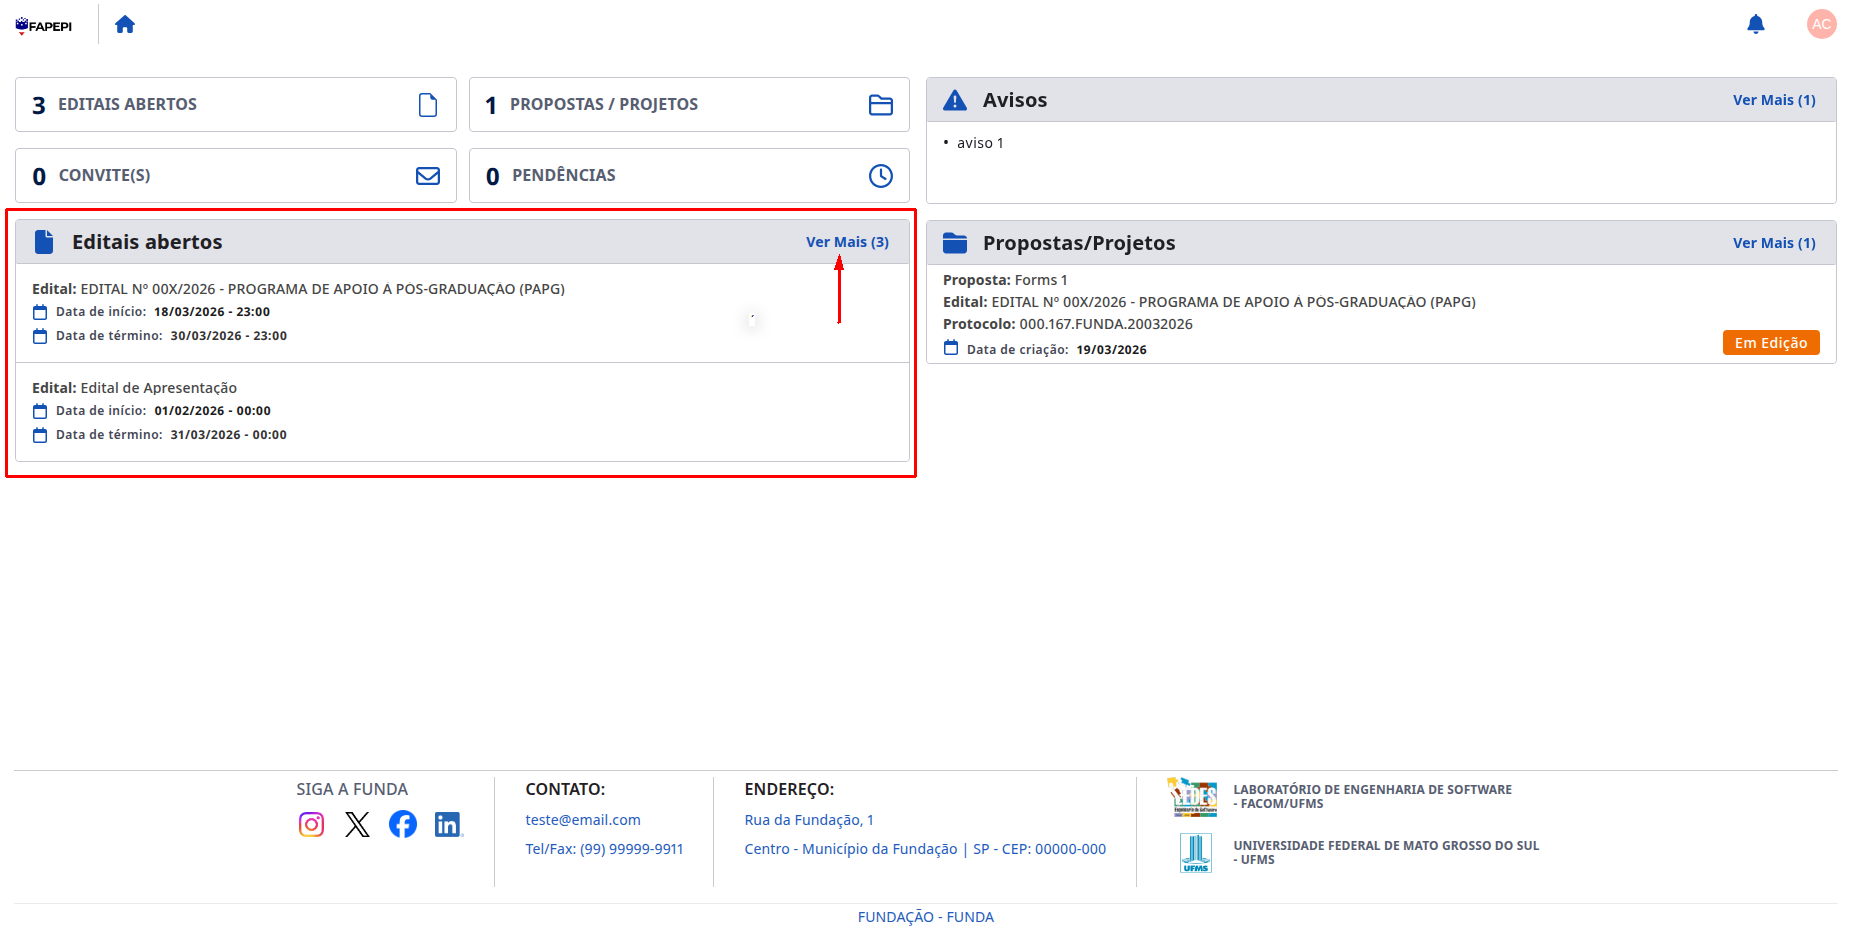
Task: Open the Facebook social link
Action: (403, 824)
